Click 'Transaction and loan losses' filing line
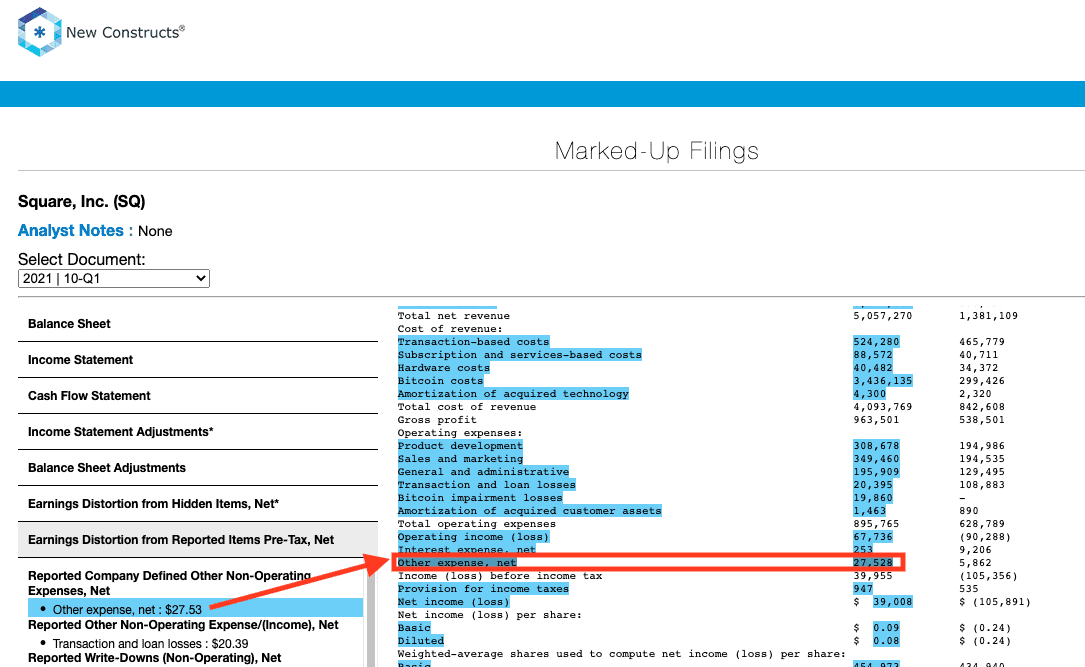The height and width of the screenshot is (667, 1085). (486, 485)
